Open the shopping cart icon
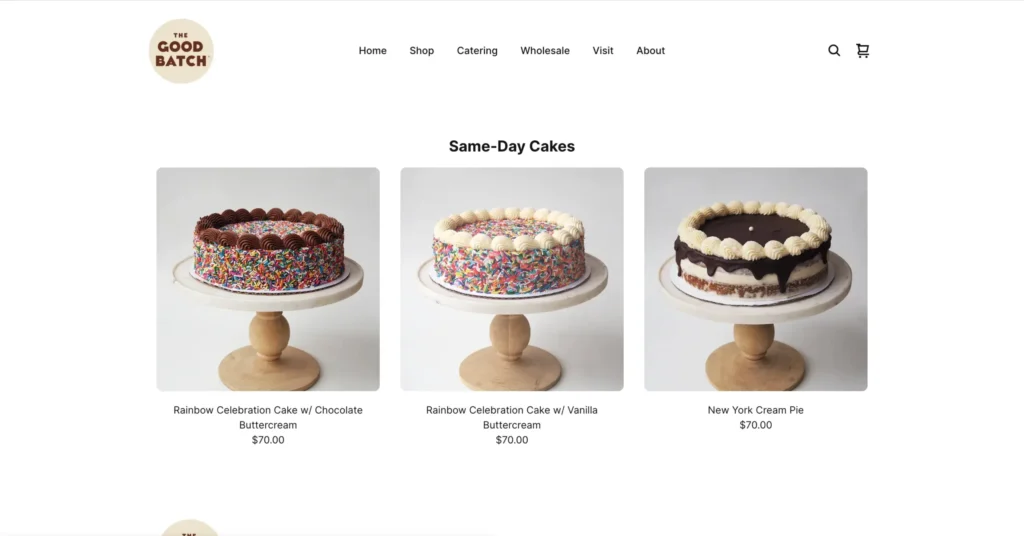 coord(863,50)
